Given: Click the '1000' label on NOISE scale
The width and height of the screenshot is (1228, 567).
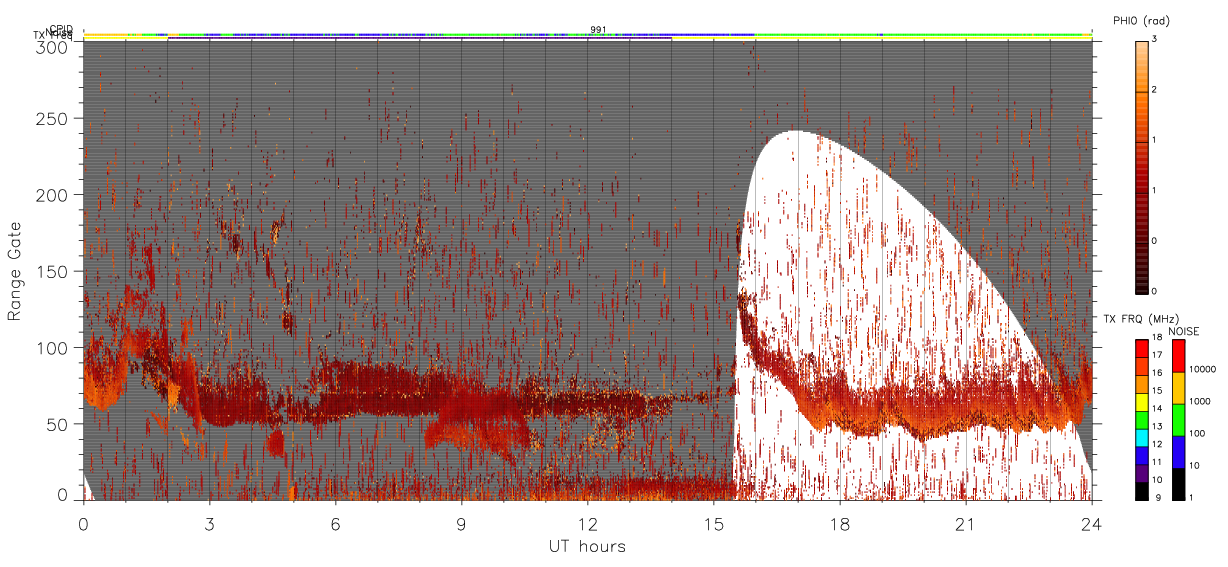Looking at the screenshot, I should click(x=1200, y=401).
